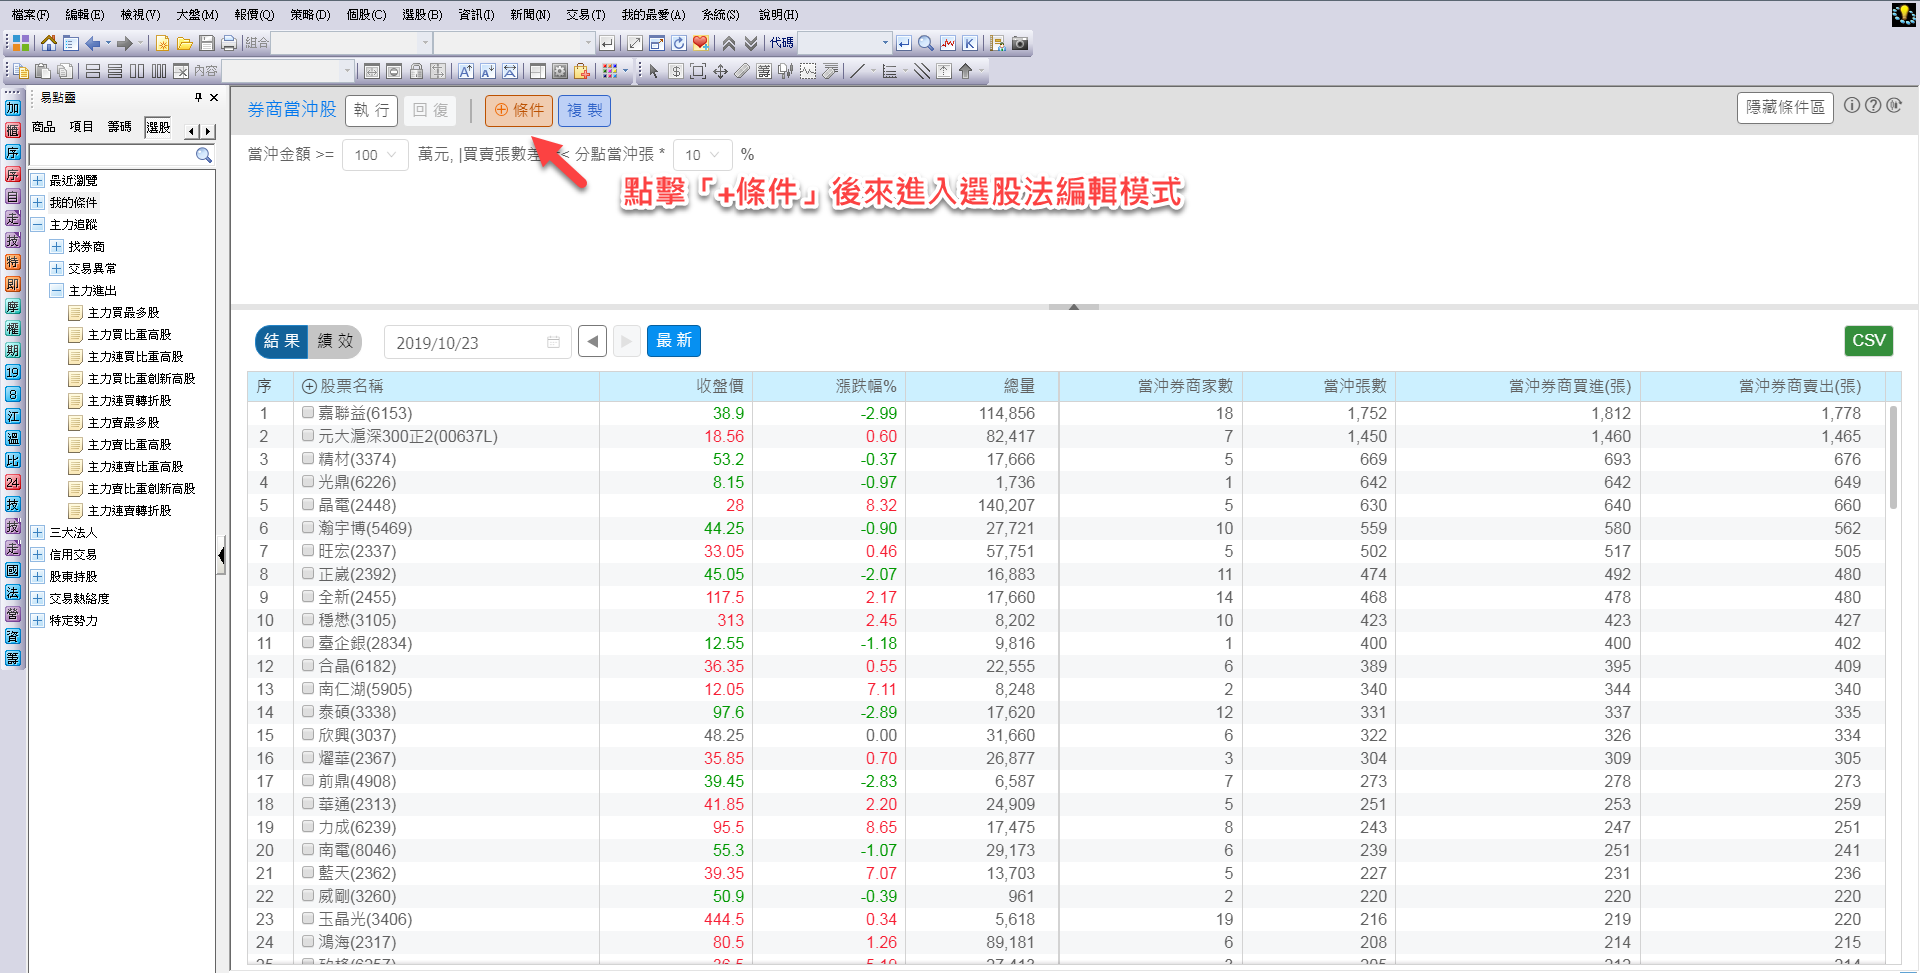This screenshot has height=973, width=1920.
Task: Click the save diskette icon
Action: pos(207,43)
